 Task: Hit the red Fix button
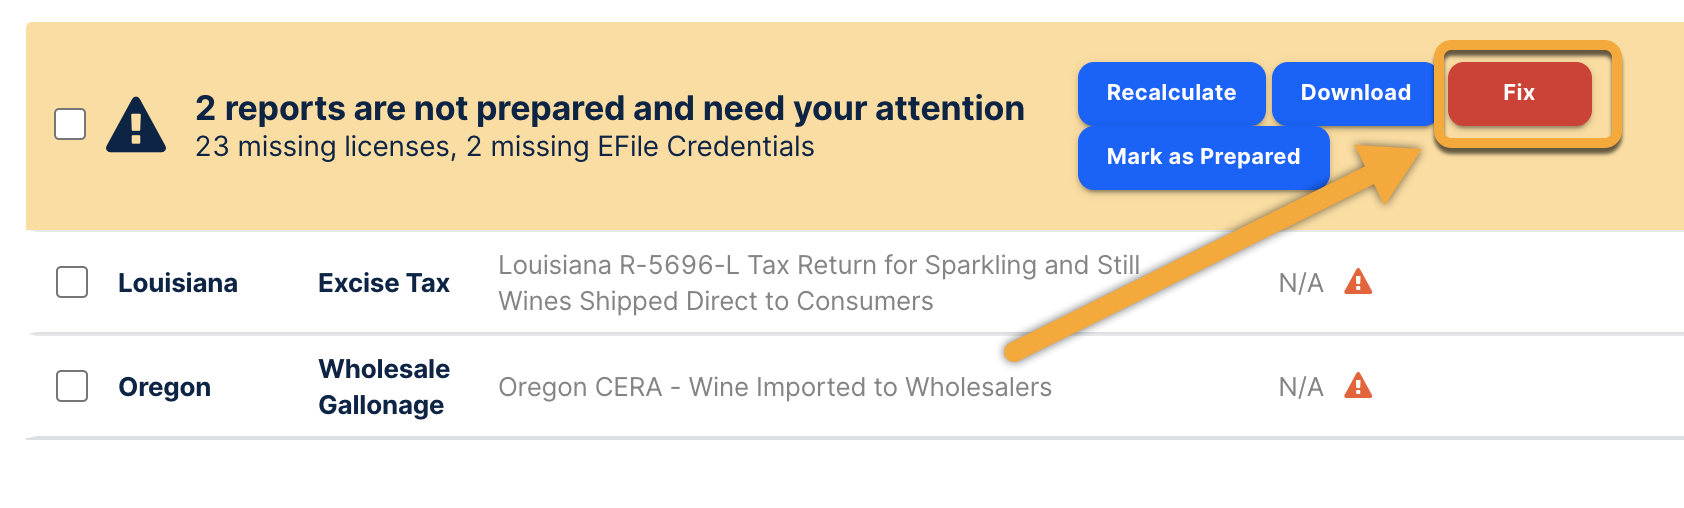(1518, 93)
